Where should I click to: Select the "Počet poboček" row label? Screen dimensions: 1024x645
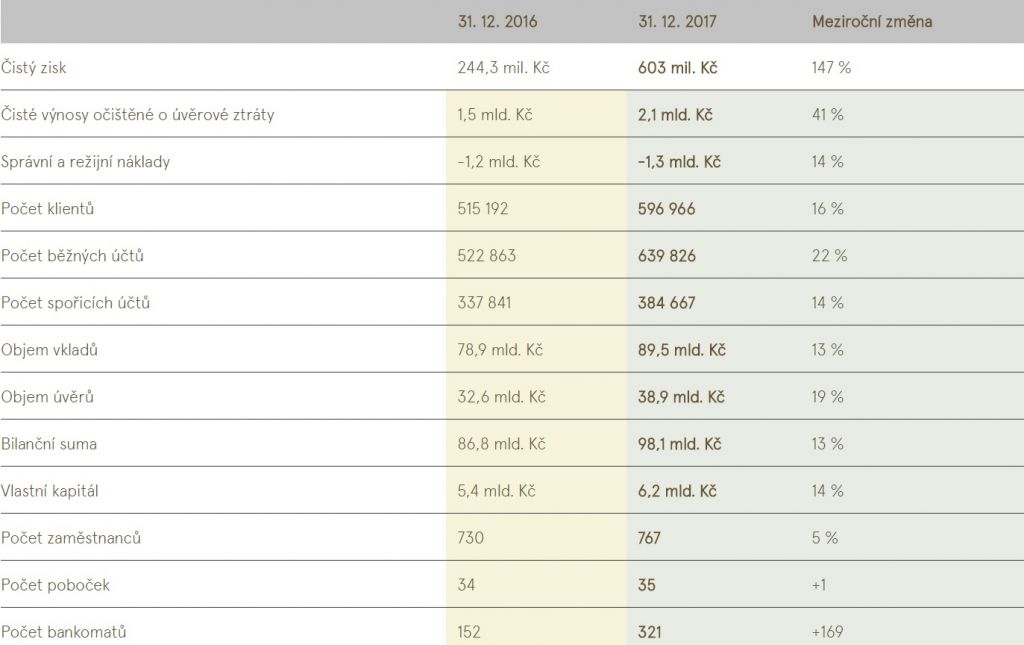(x=50, y=585)
